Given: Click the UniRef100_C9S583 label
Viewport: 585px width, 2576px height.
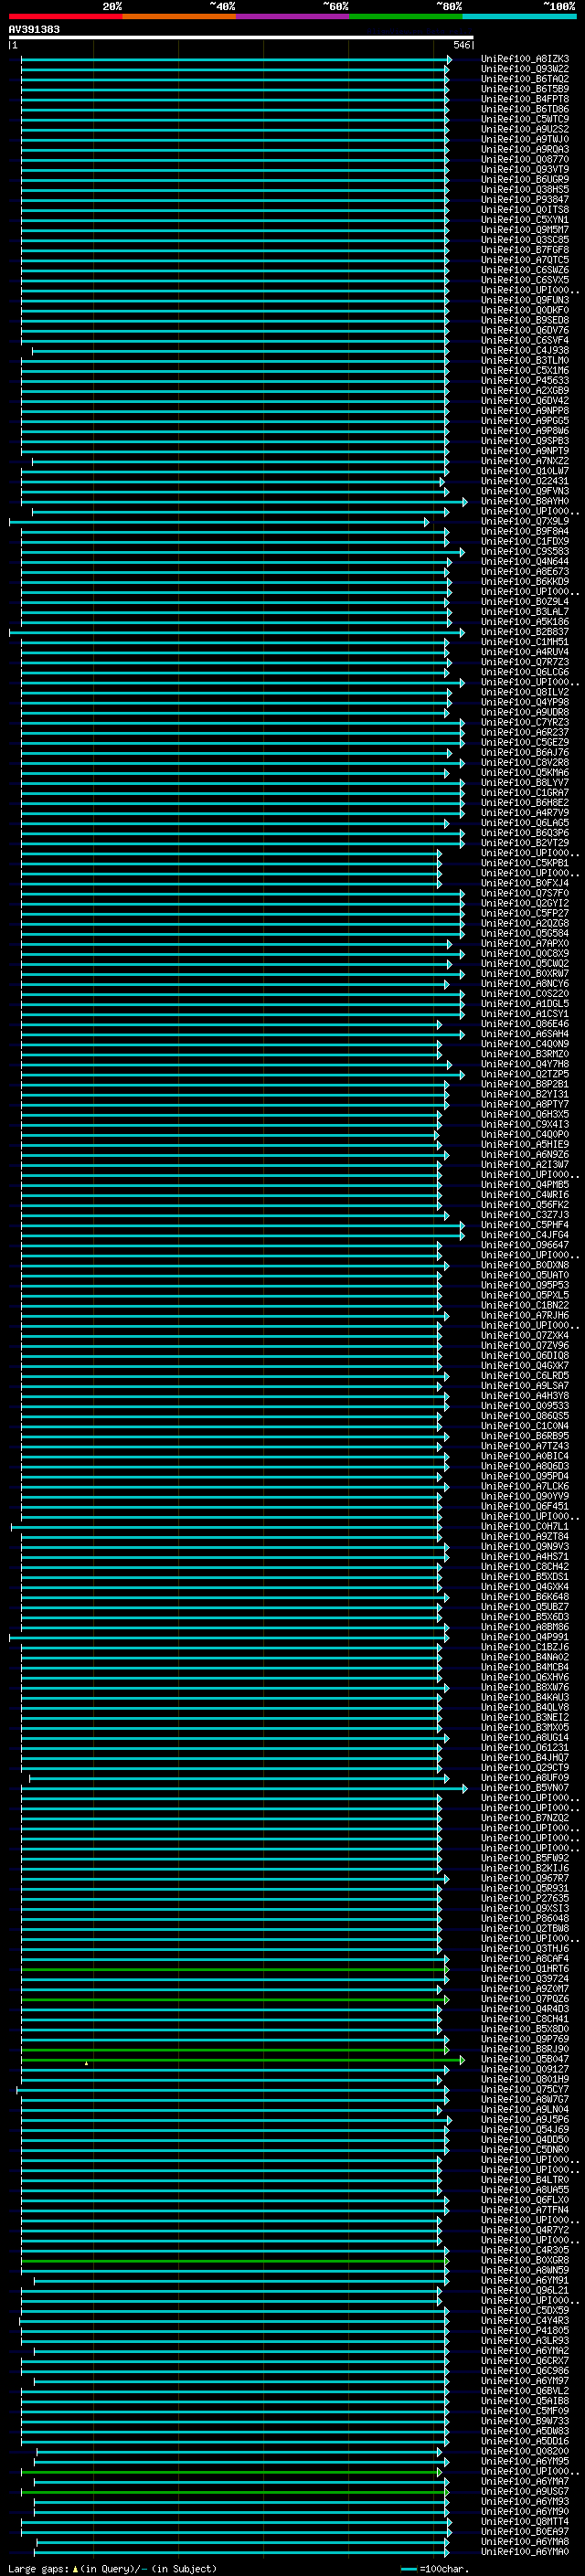Looking at the screenshot, I should 524,552.
